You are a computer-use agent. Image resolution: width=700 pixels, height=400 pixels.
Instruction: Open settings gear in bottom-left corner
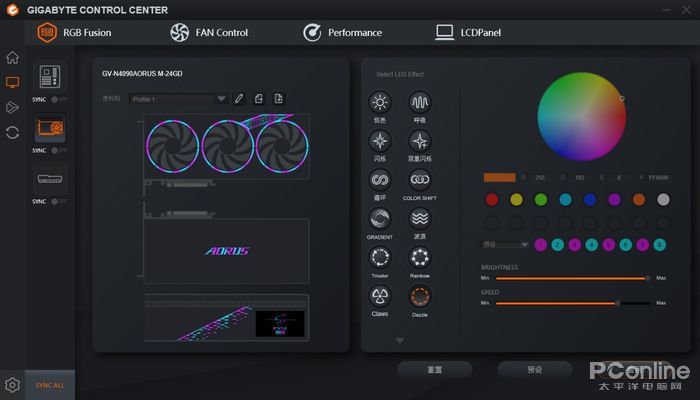tap(12, 385)
